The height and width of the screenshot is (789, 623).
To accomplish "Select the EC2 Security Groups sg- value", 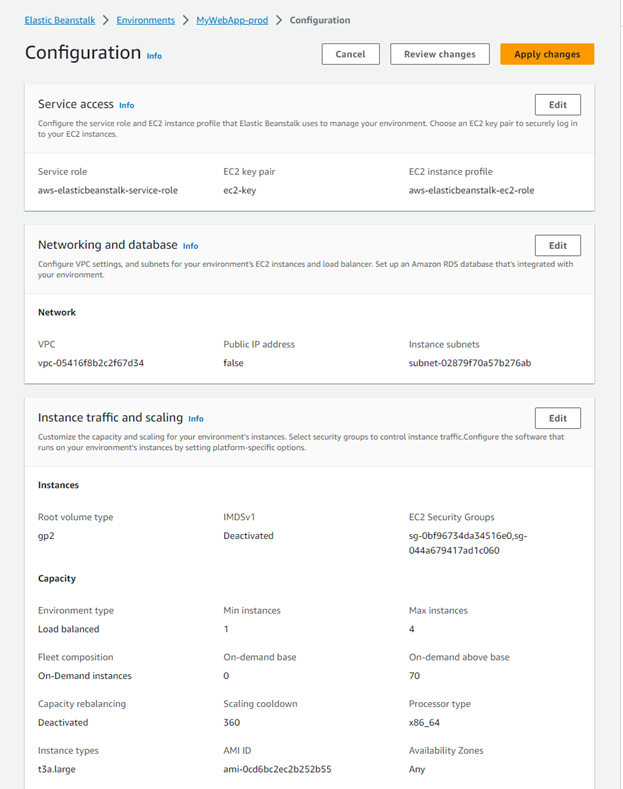I will coord(468,543).
